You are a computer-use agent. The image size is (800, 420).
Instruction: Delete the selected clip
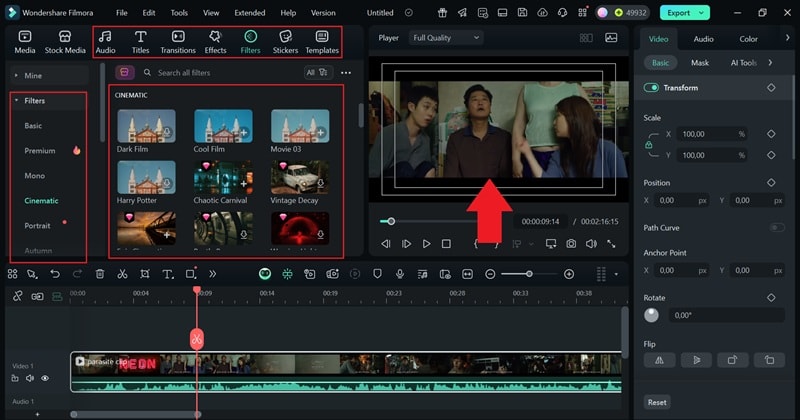point(100,275)
